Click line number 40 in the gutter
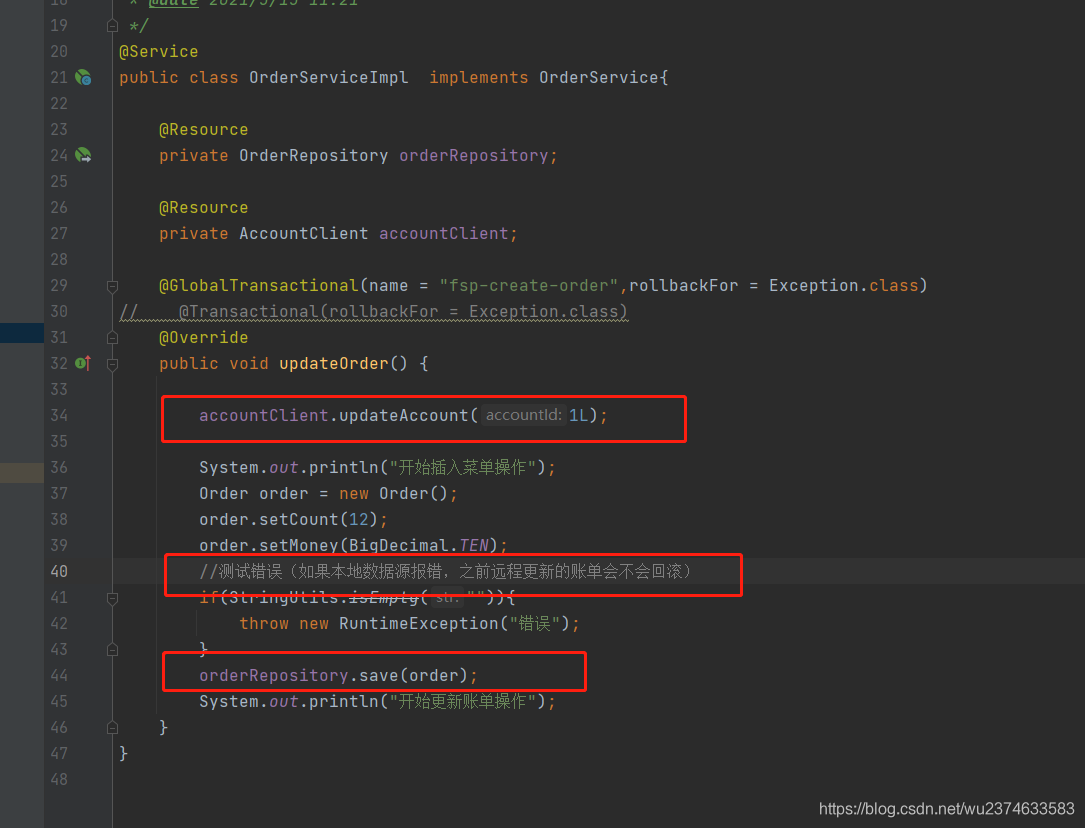Viewport: 1085px width, 828px height. click(x=59, y=571)
